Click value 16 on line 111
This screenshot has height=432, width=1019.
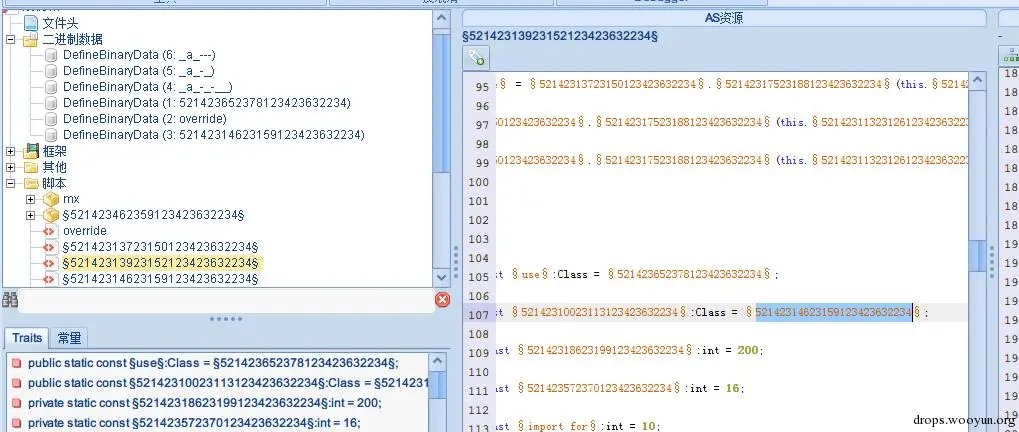732,388
